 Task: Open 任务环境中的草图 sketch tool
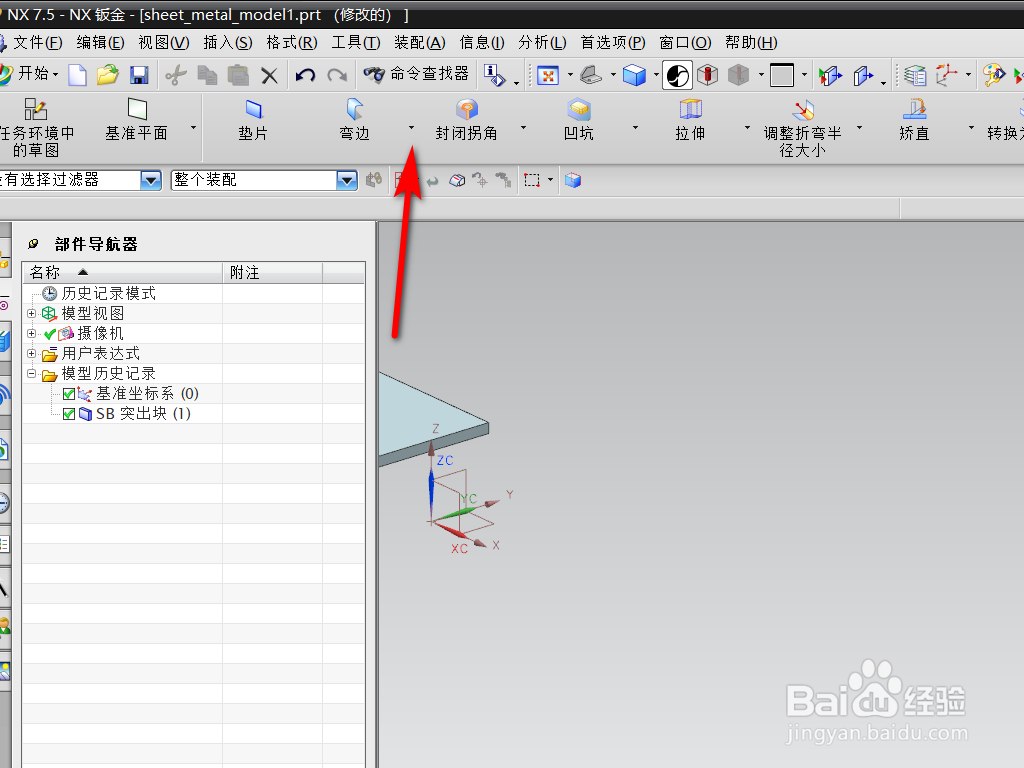click(36, 128)
